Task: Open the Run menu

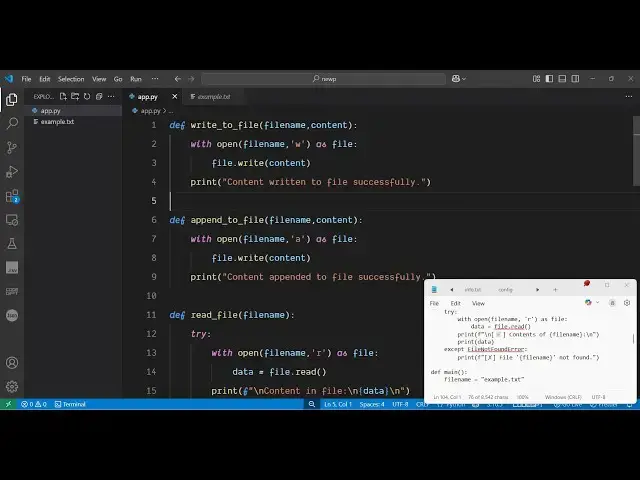Action: click(x=136, y=79)
